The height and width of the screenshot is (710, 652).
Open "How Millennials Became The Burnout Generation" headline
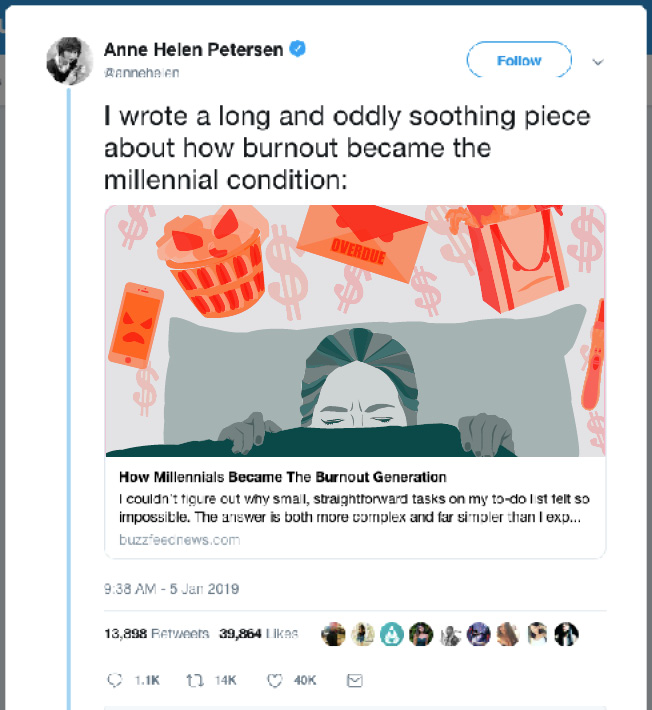point(282,477)
